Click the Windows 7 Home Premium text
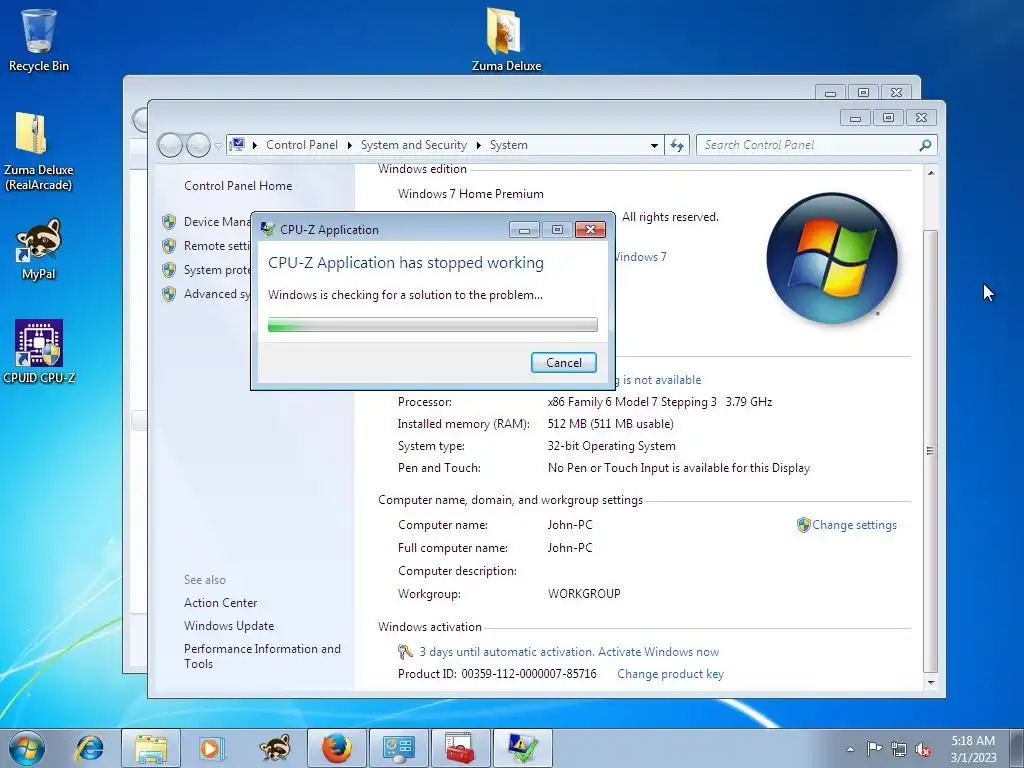 pos(470,194)
